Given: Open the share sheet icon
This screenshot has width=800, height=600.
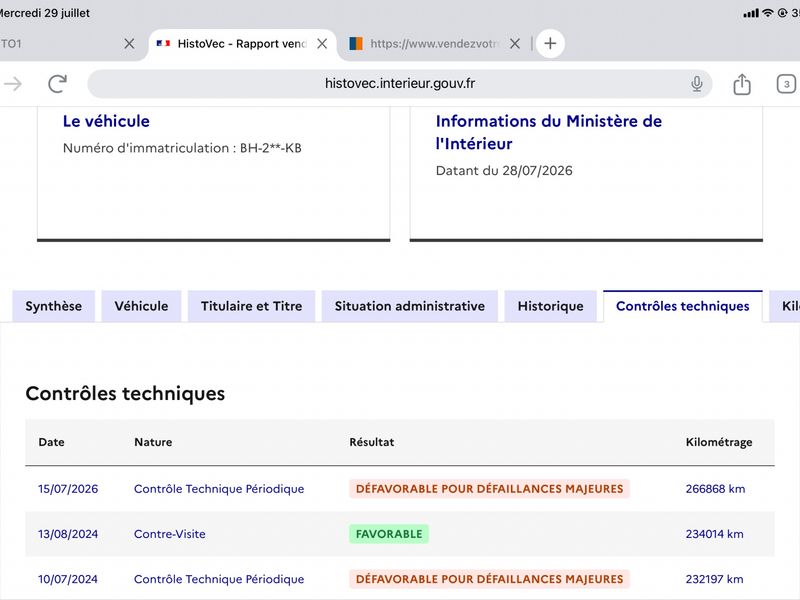Looking at the screenshot, I should 742,84.
